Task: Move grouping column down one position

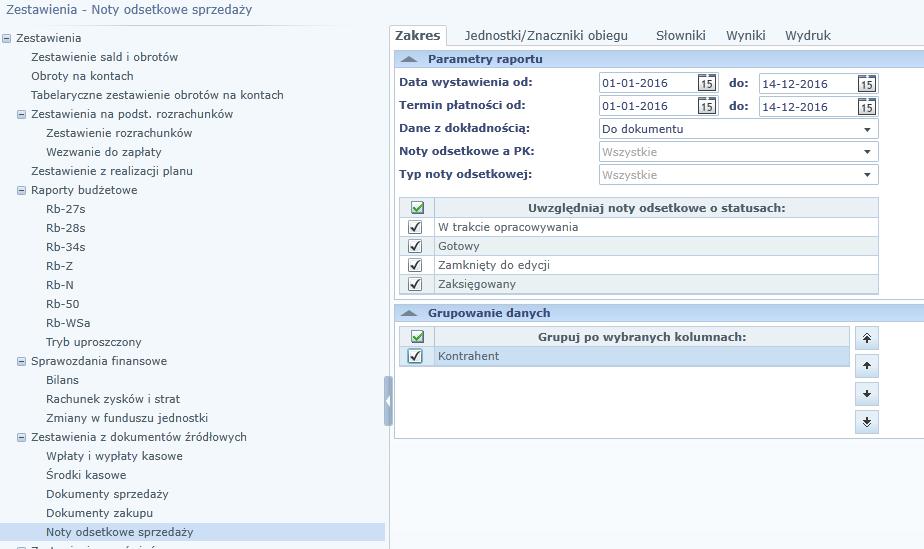Action: pyautogui.click(x=867, y=394)
